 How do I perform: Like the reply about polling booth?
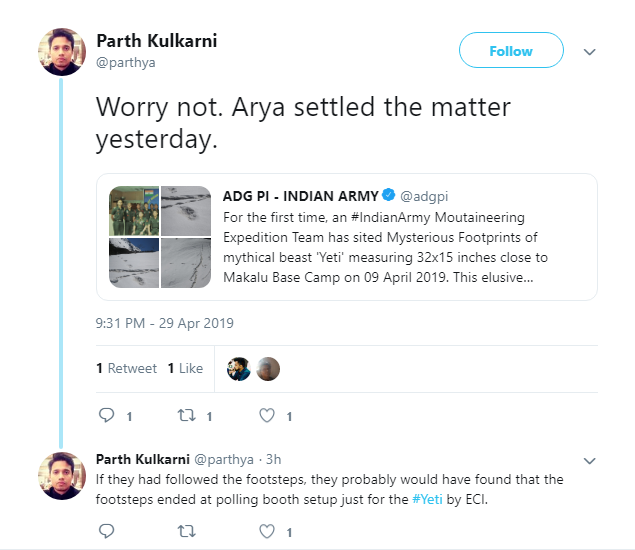(x=267, y=531)
